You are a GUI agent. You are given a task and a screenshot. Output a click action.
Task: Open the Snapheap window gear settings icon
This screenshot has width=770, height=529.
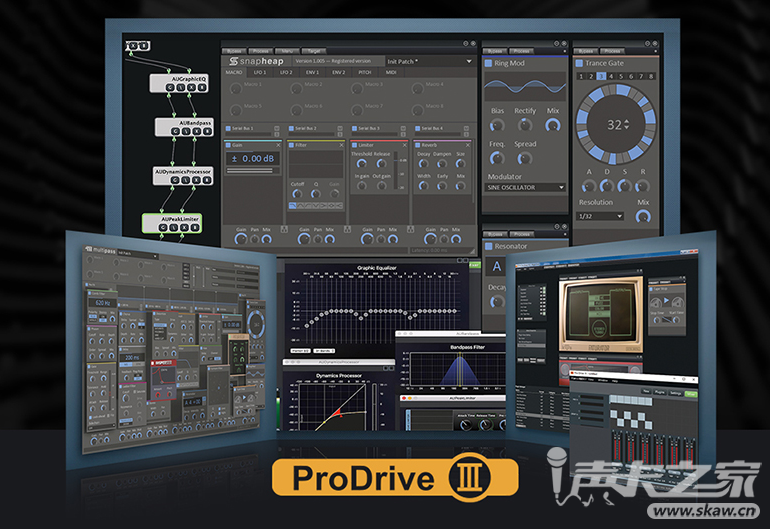[x=466, y=43]
